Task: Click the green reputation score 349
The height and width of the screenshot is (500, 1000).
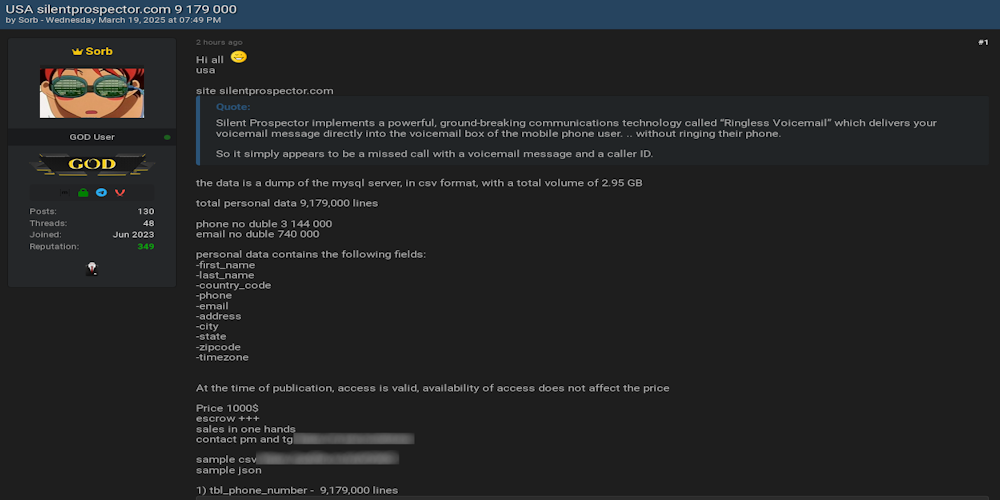Action: point(145,246)
